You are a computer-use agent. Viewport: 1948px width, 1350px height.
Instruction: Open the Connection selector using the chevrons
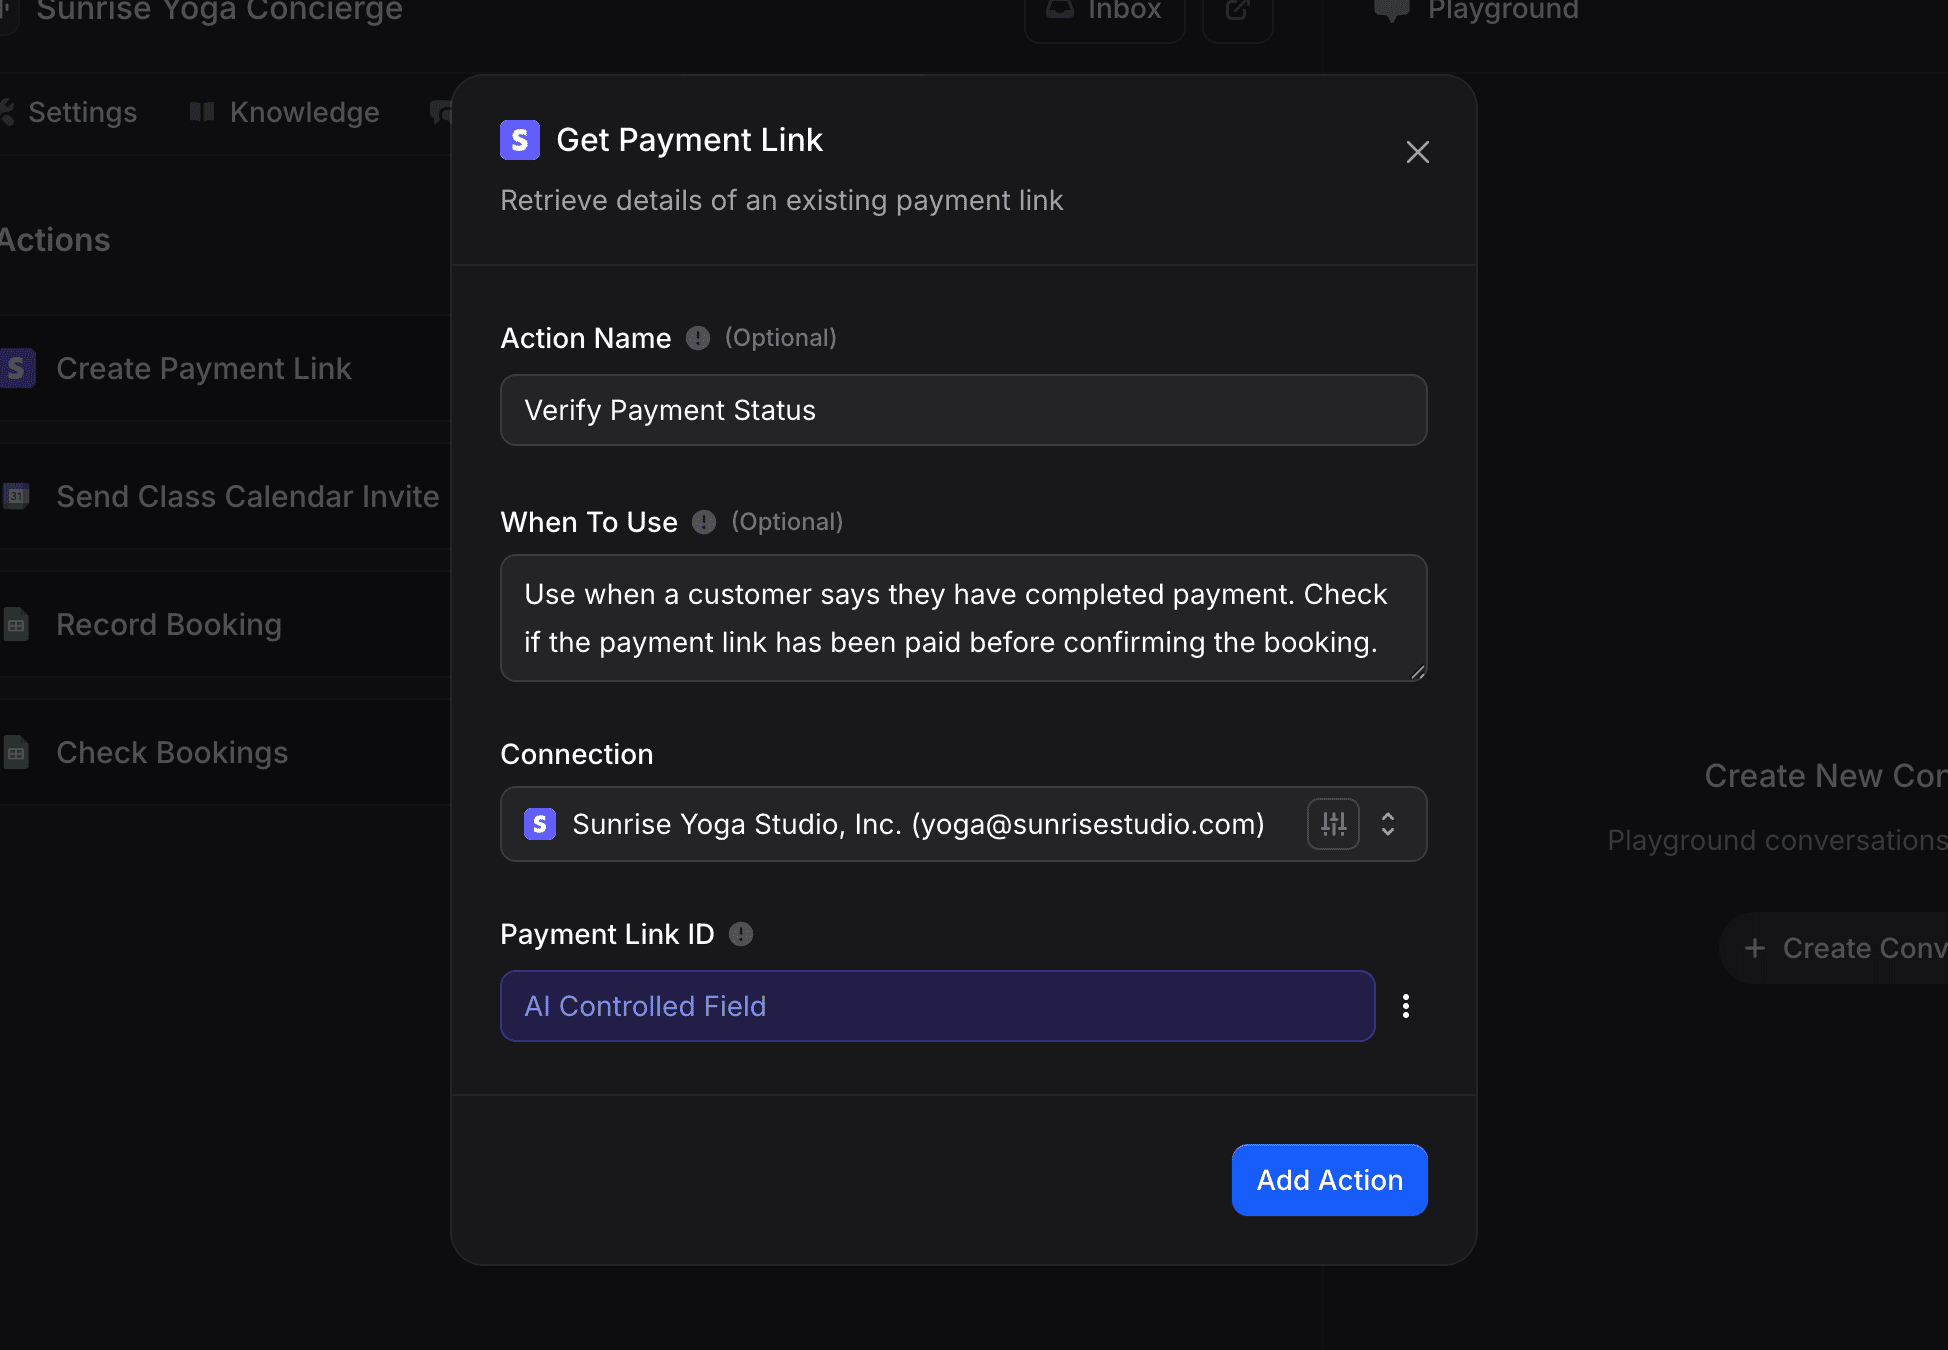(x=1388, y=824)
